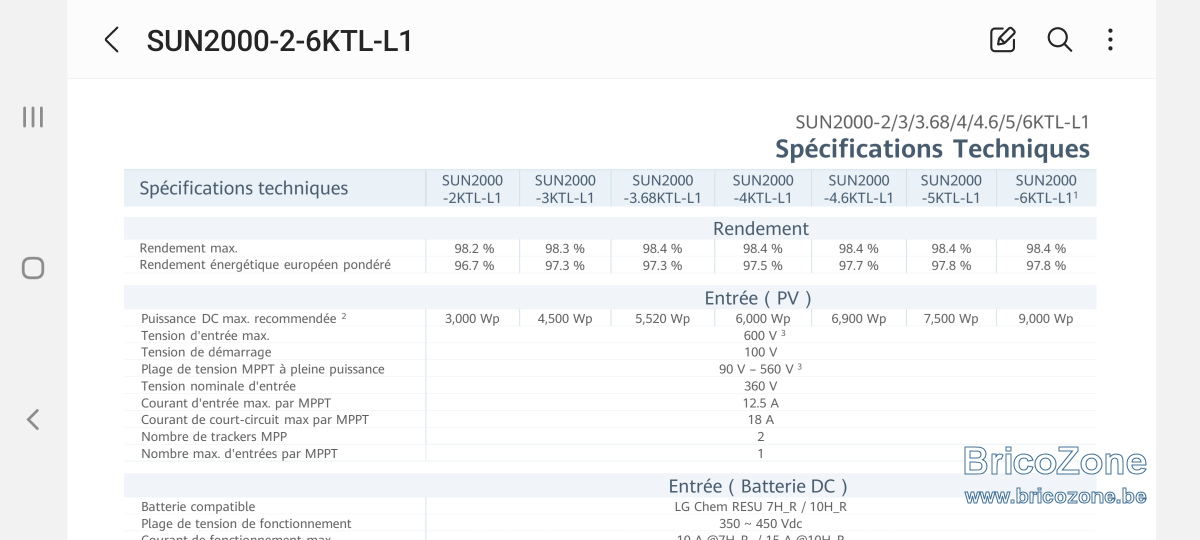Tap the Tension de démarrage row label
The image size is (1200, 540).
pos(206,352)
